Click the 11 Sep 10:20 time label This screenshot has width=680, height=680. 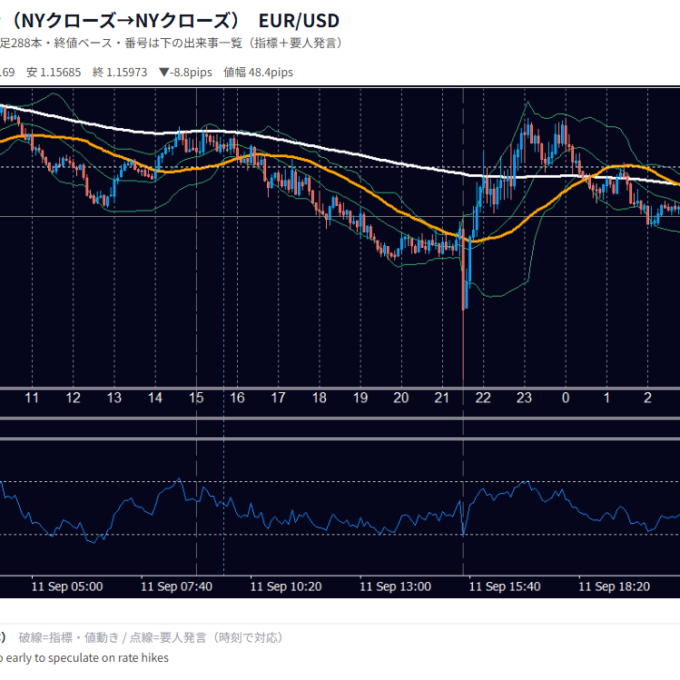click(x=286, y=587)
